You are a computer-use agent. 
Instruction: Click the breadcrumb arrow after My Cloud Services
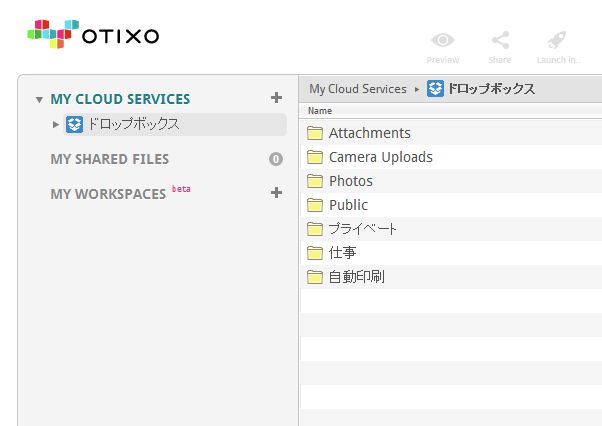(x=417, y=89)
